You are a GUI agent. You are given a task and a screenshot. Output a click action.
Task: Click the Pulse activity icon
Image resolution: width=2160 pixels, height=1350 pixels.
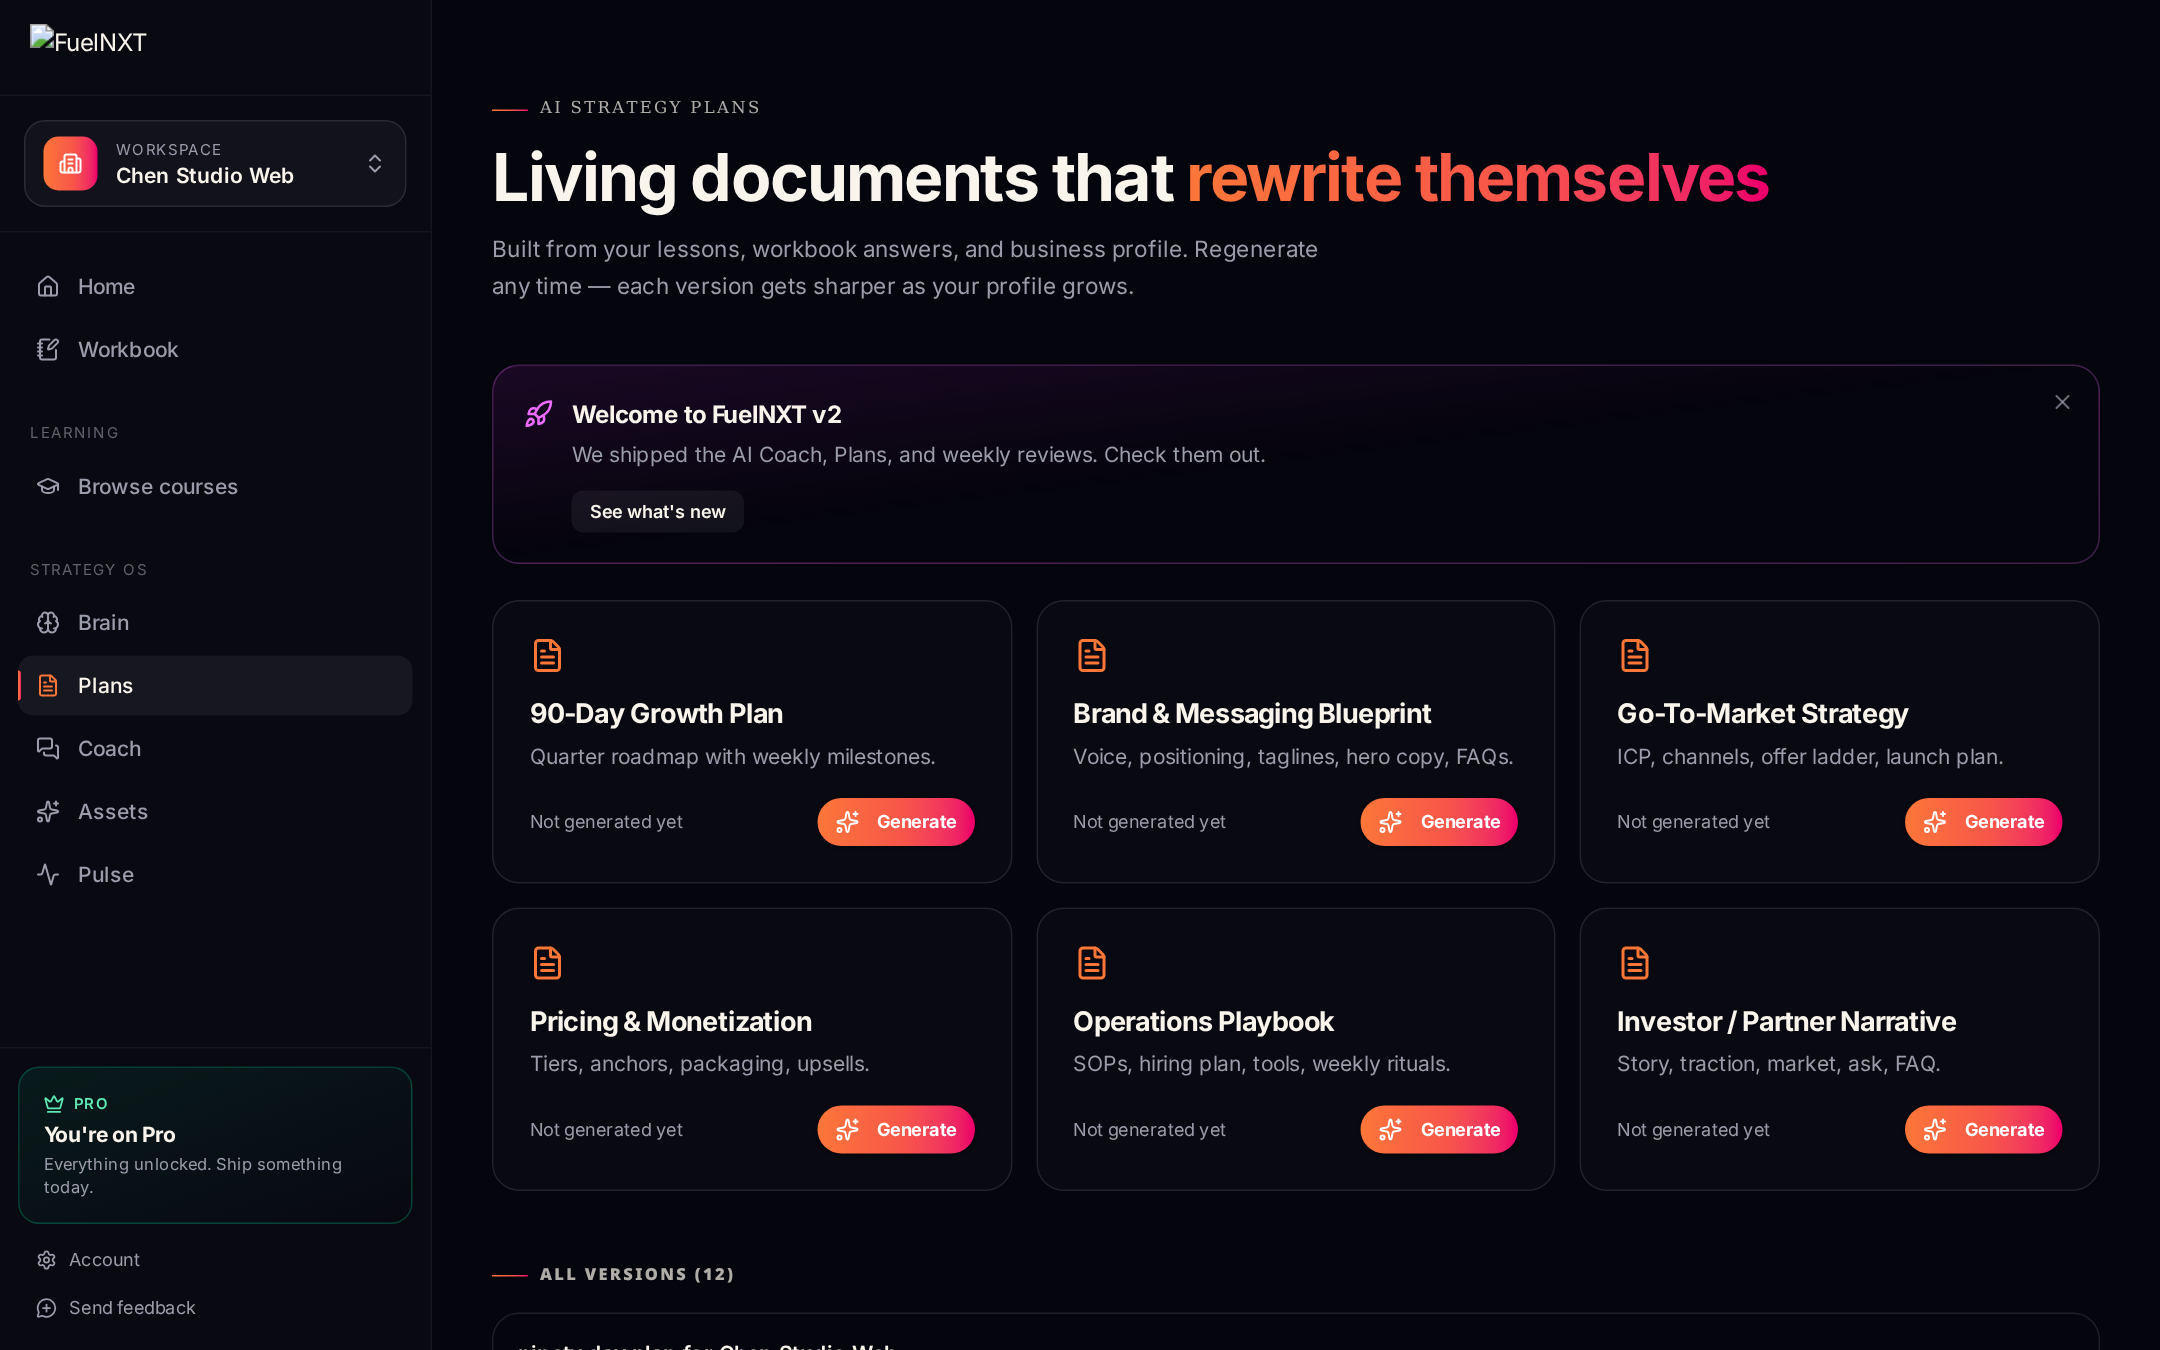coord(48,875)
